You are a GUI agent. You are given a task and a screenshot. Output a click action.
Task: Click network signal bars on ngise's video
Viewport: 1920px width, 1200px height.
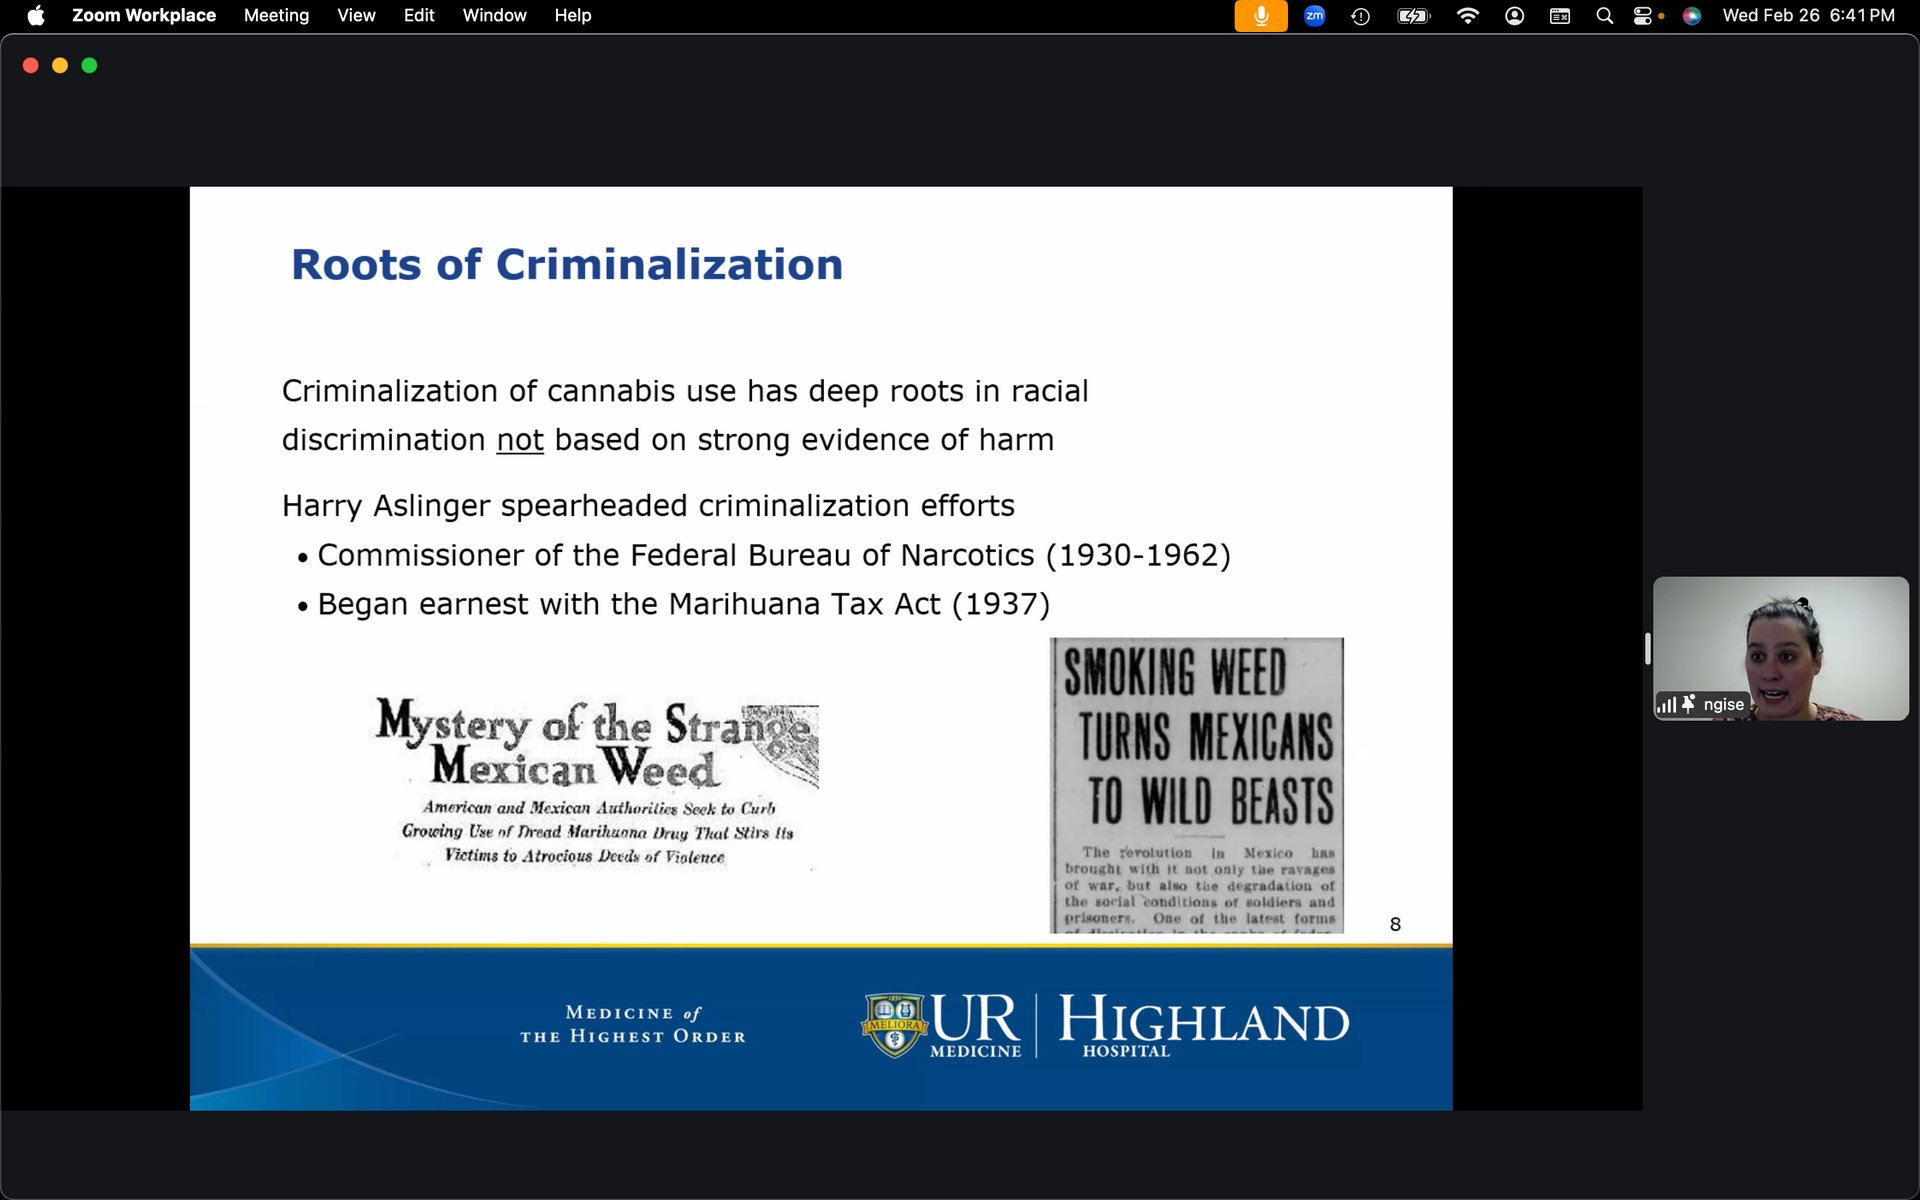[1666, 705]
